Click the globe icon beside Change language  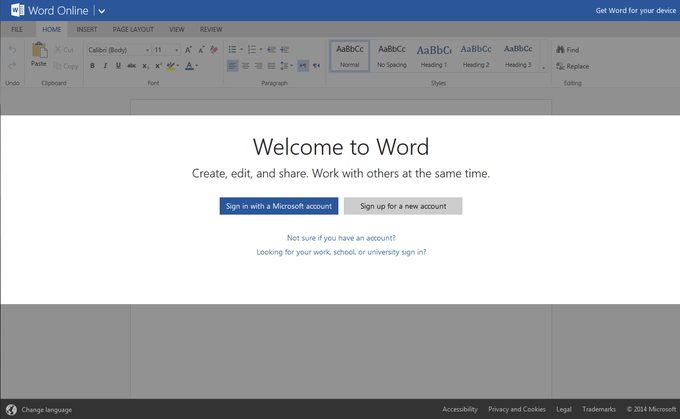tap(11, 409)
